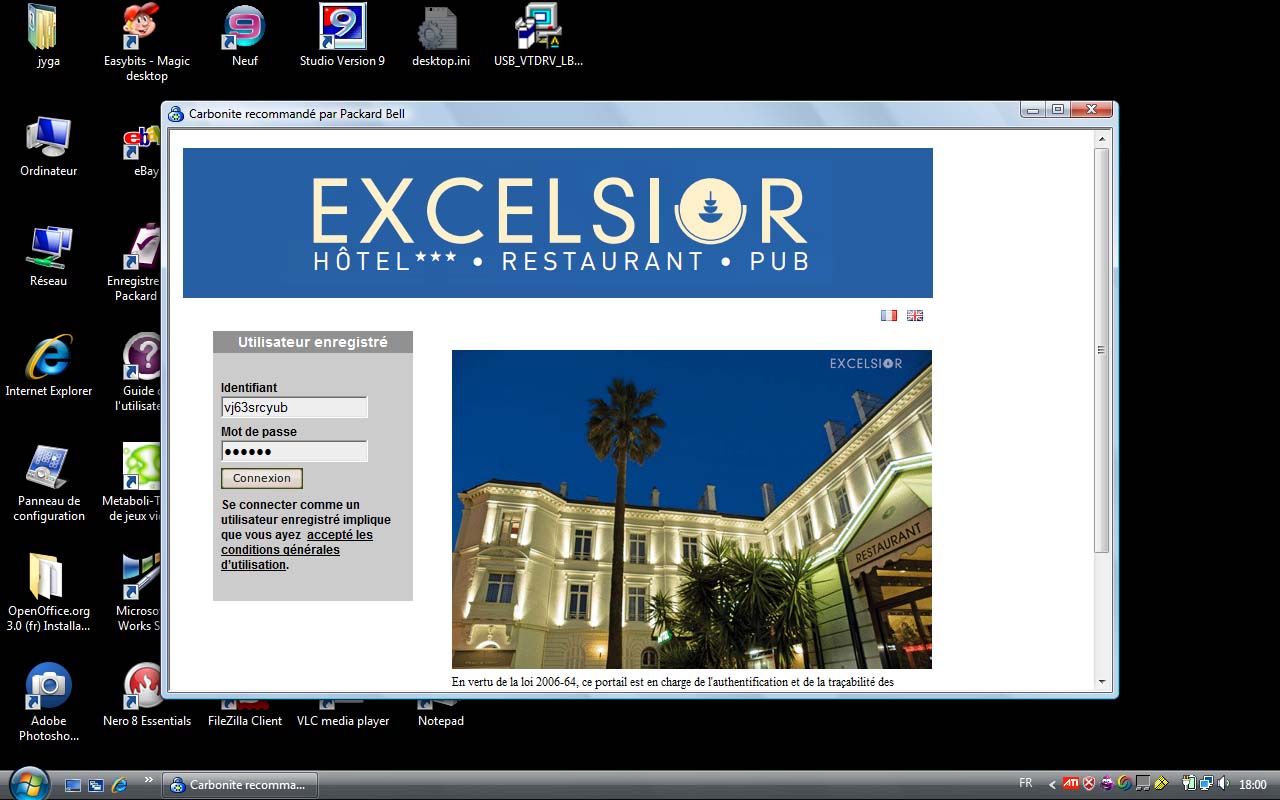Click the page scrollbar up arrow

coord(1102,139)
